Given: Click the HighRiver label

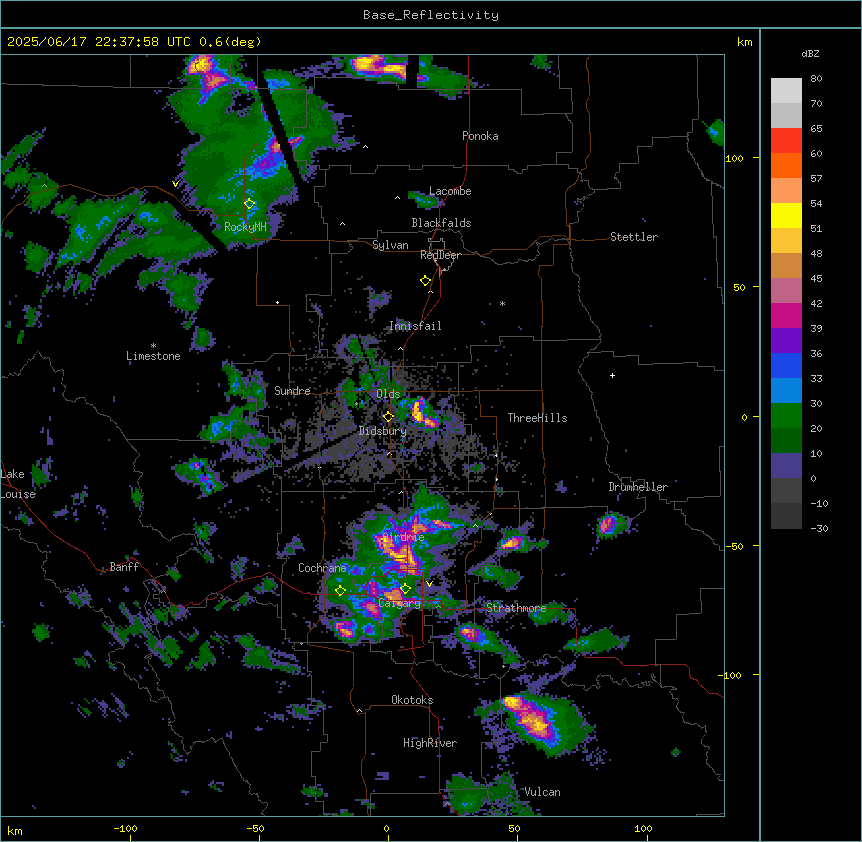Looking at the screenshot, I should 430,743.
